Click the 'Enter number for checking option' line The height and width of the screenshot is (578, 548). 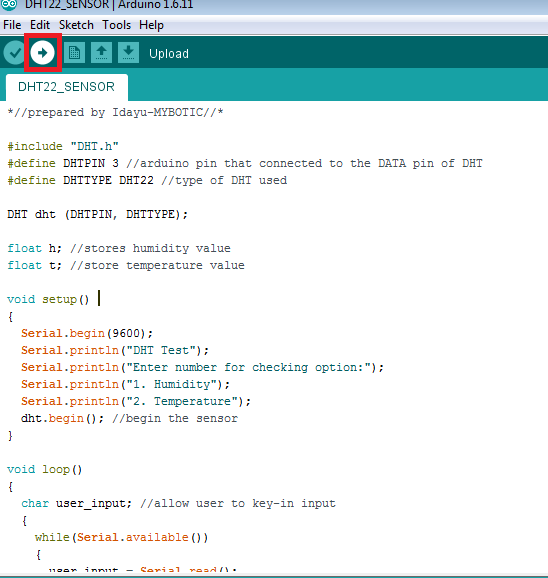pyautogui.click(x=202, y=367)
